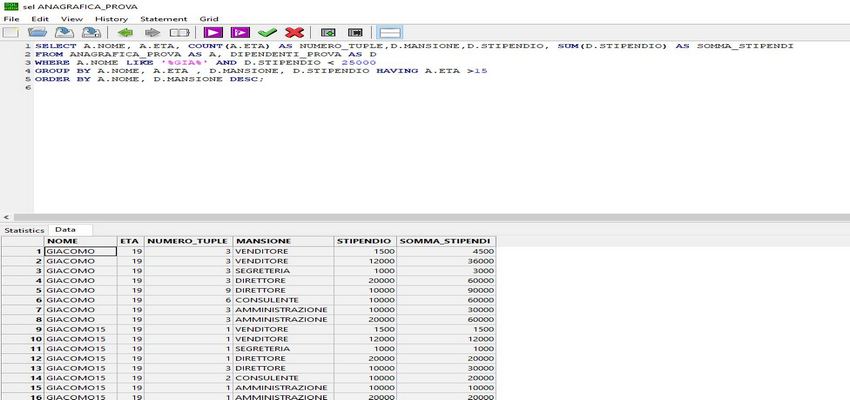Go forward with the gray right arrow
This screenshot has height=400, width=850.
pos(152,33)
